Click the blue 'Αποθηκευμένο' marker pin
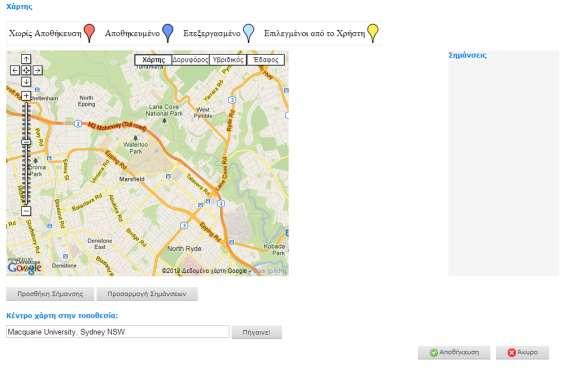 (168, 33)
